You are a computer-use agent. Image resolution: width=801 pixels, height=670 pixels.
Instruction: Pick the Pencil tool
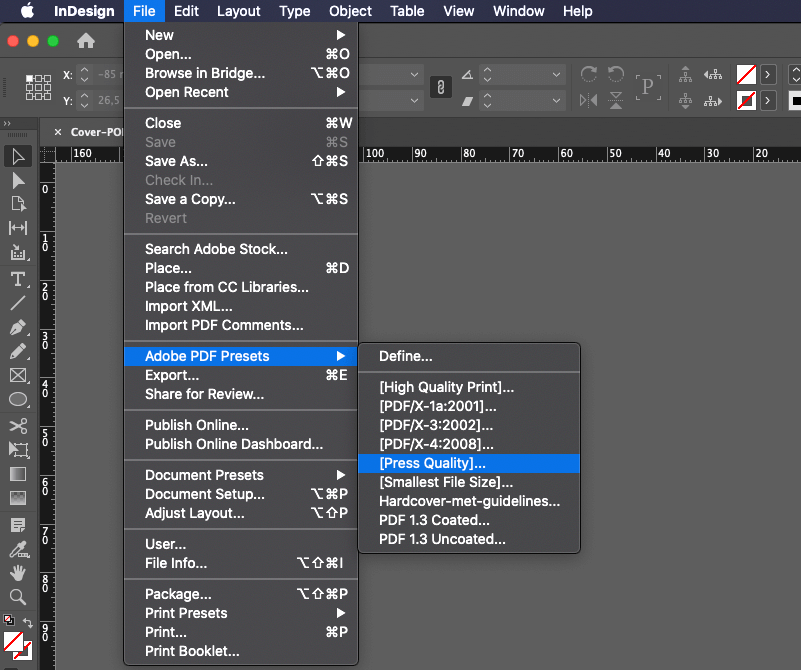[x=18, y=351]
